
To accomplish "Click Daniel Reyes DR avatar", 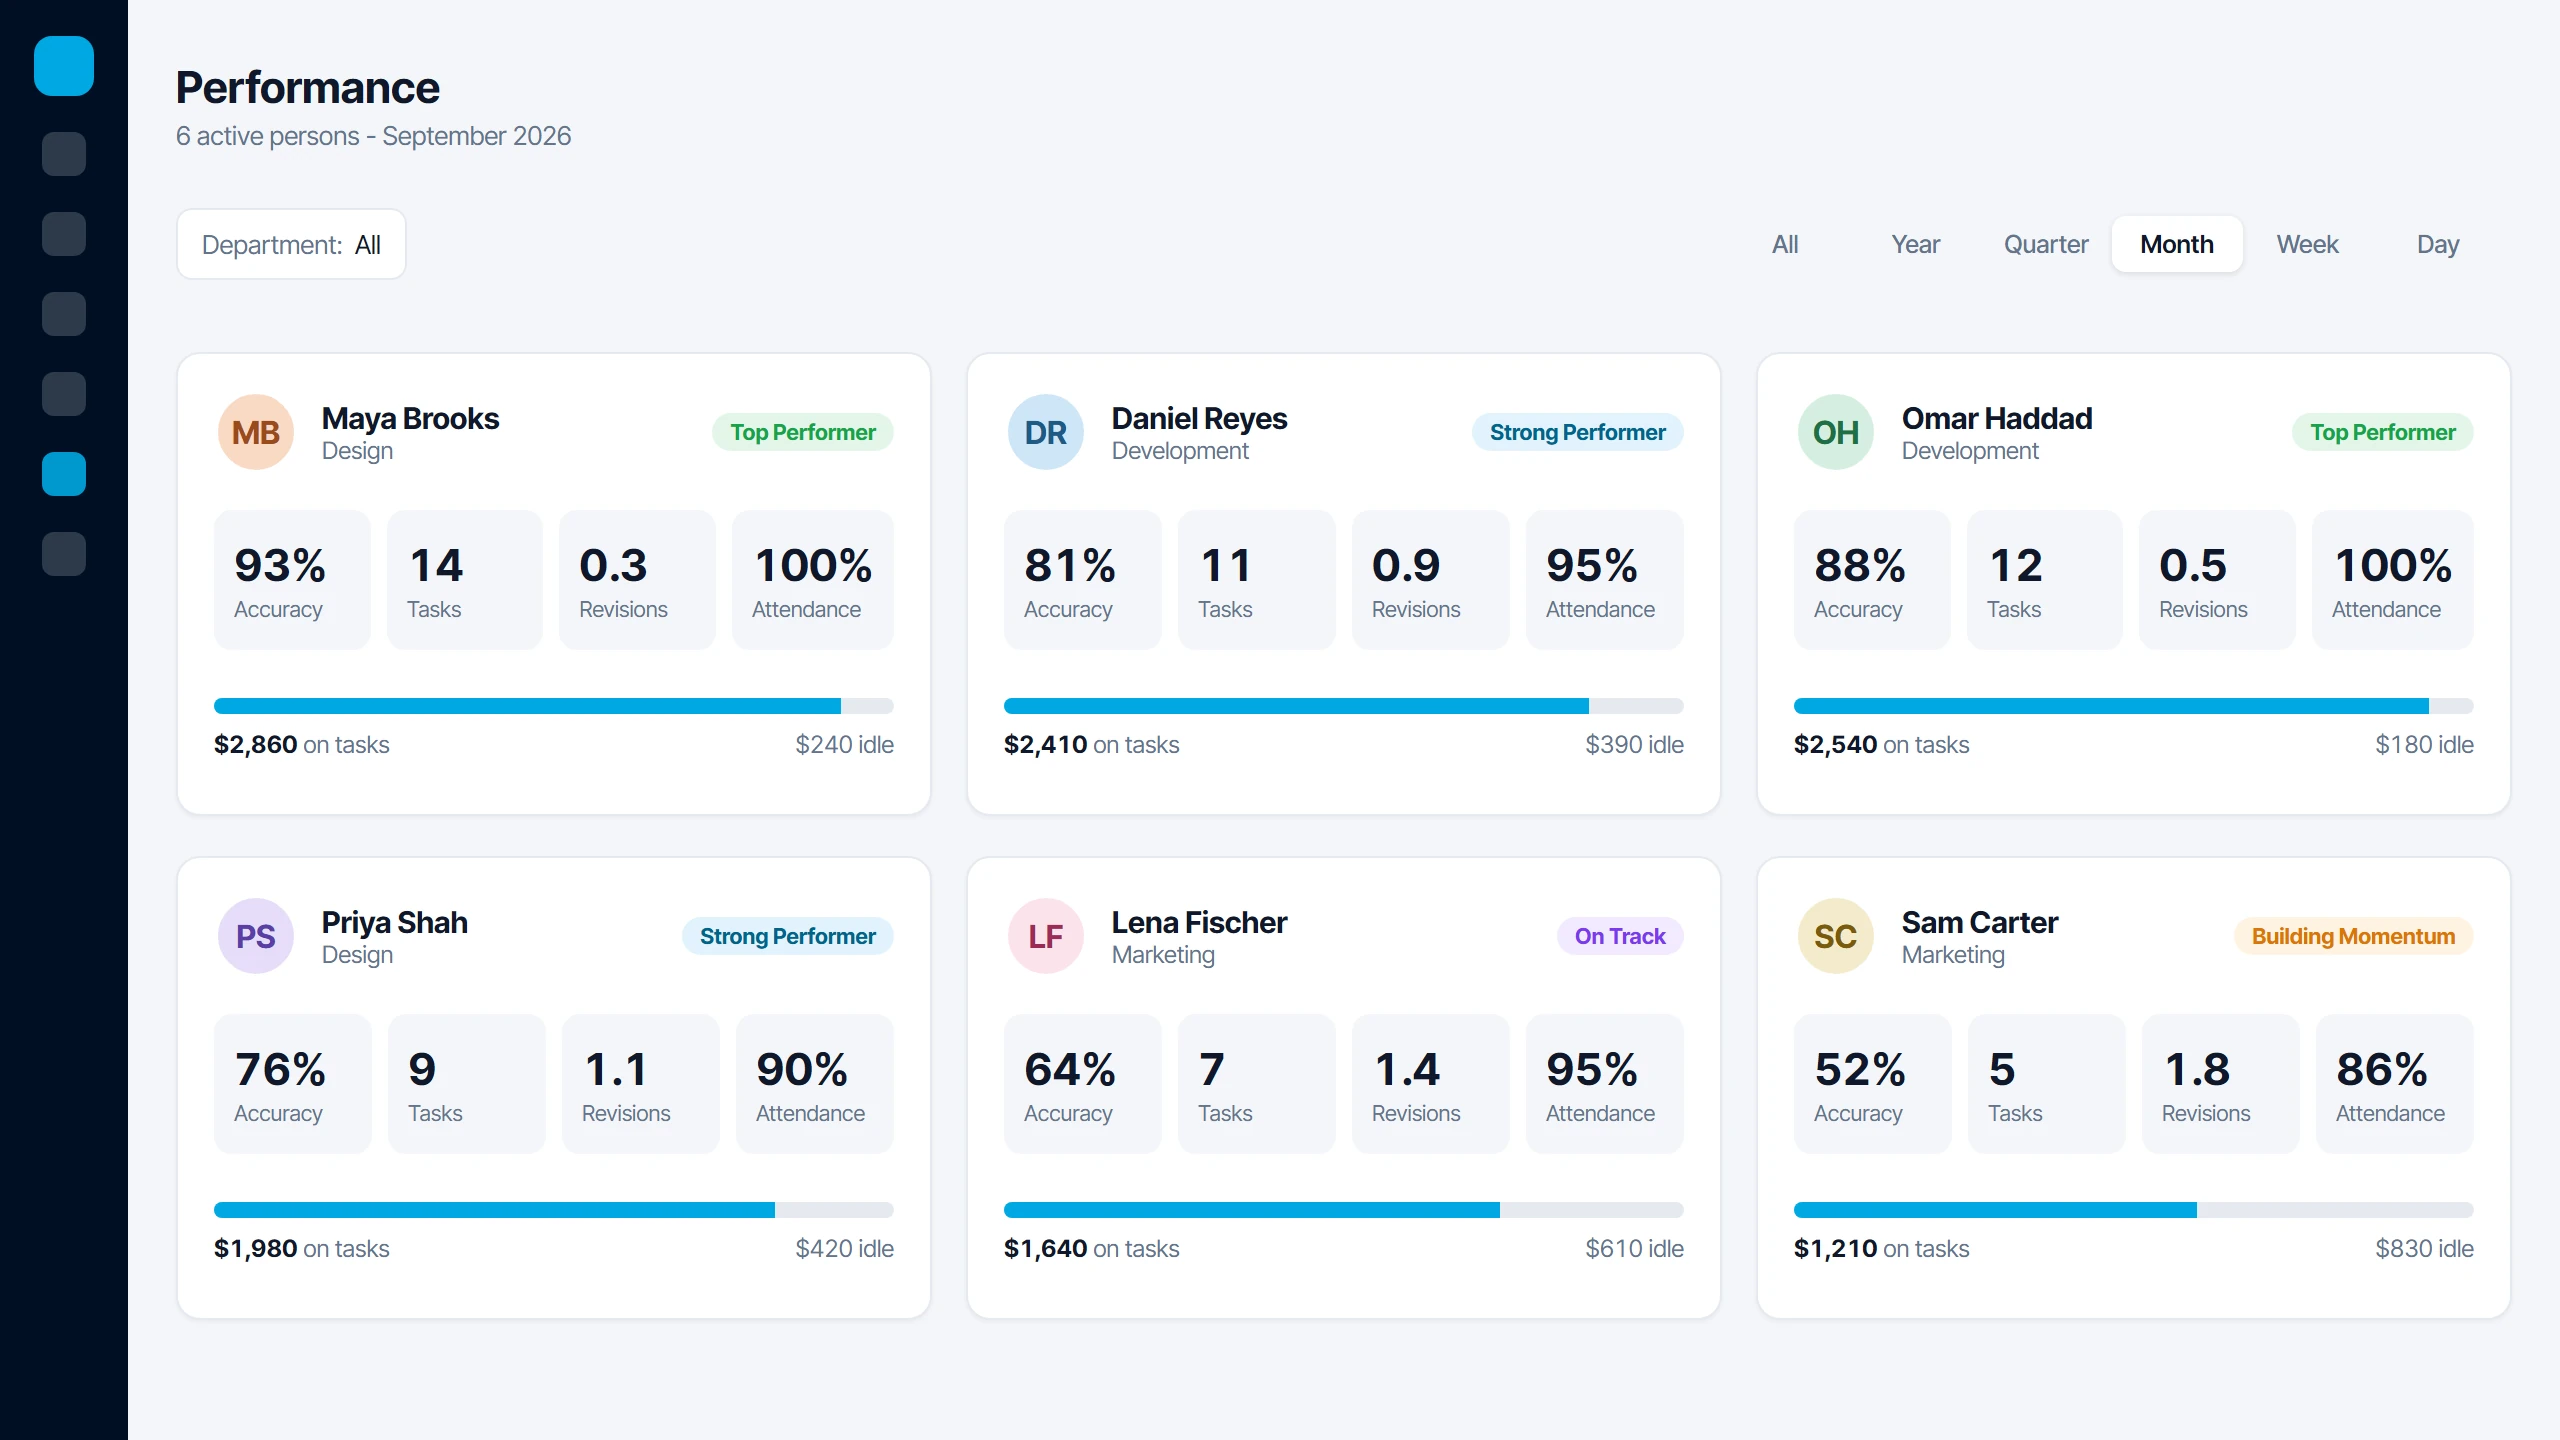I will (x=1046, y=432).
